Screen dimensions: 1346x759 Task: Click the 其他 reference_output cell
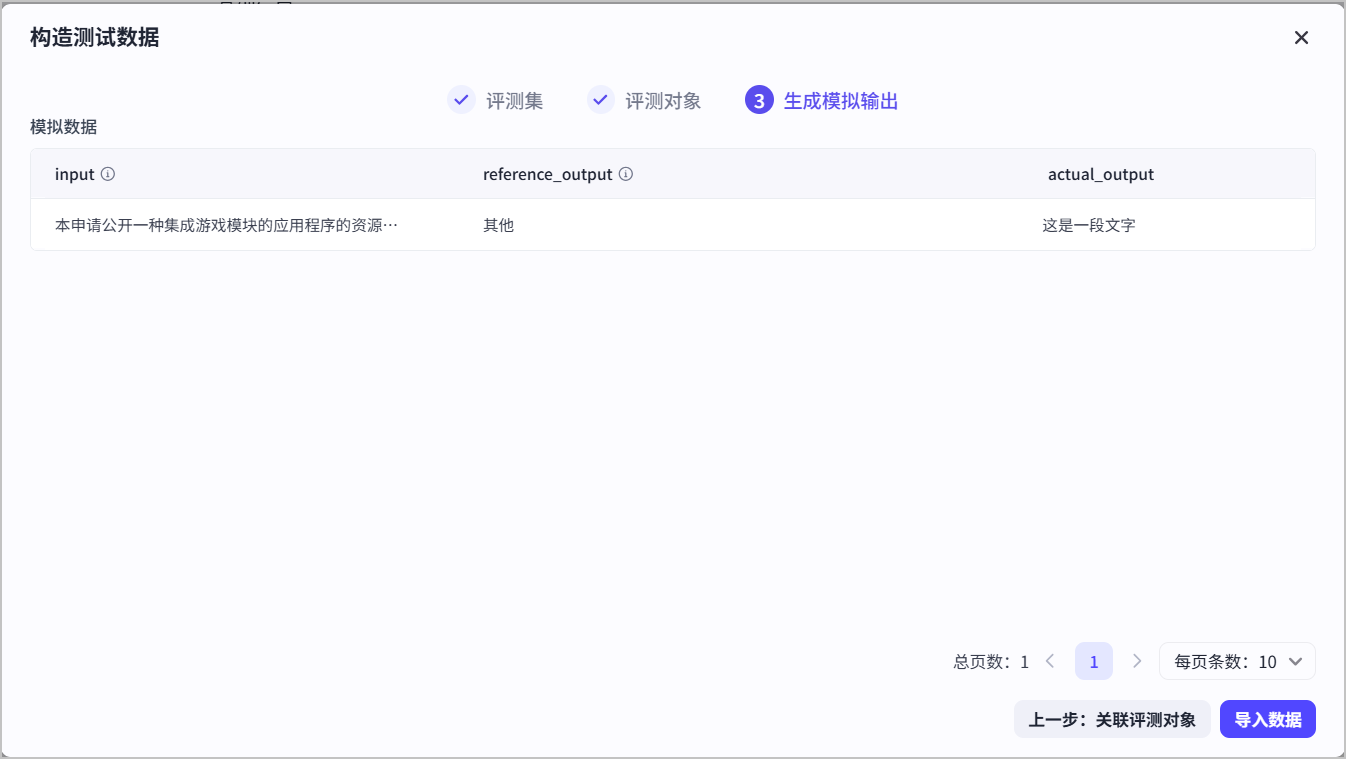pyautogui.click(x=498, y=225)
